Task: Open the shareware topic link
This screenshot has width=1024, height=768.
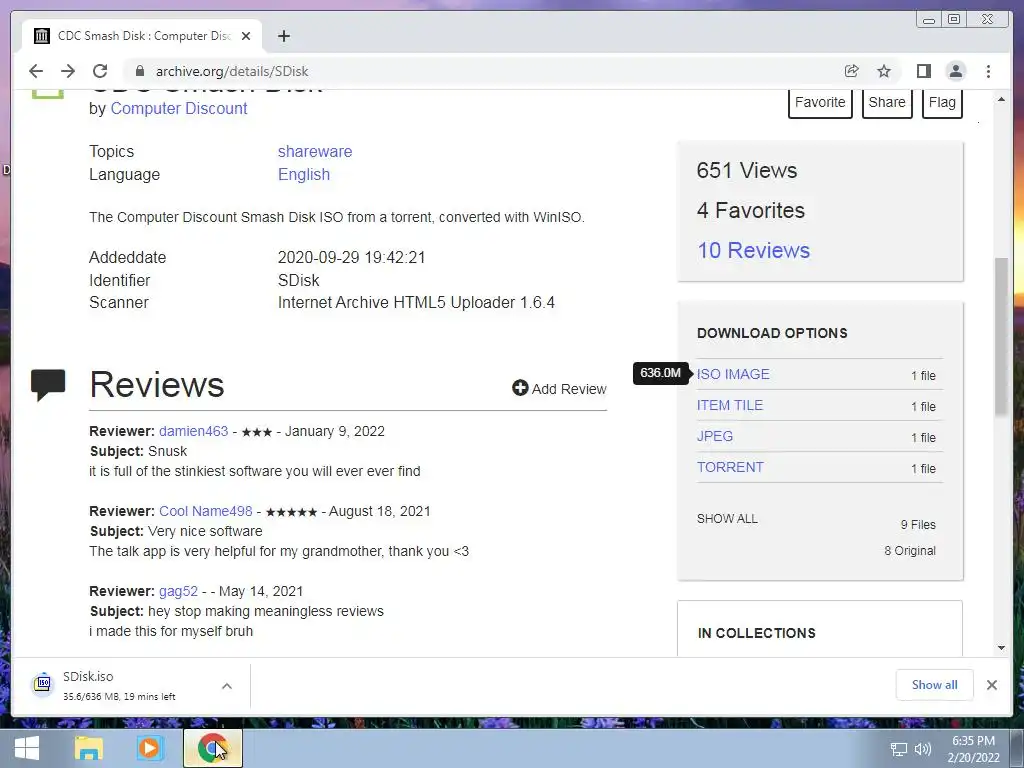Action: click(x=315, y=152)
